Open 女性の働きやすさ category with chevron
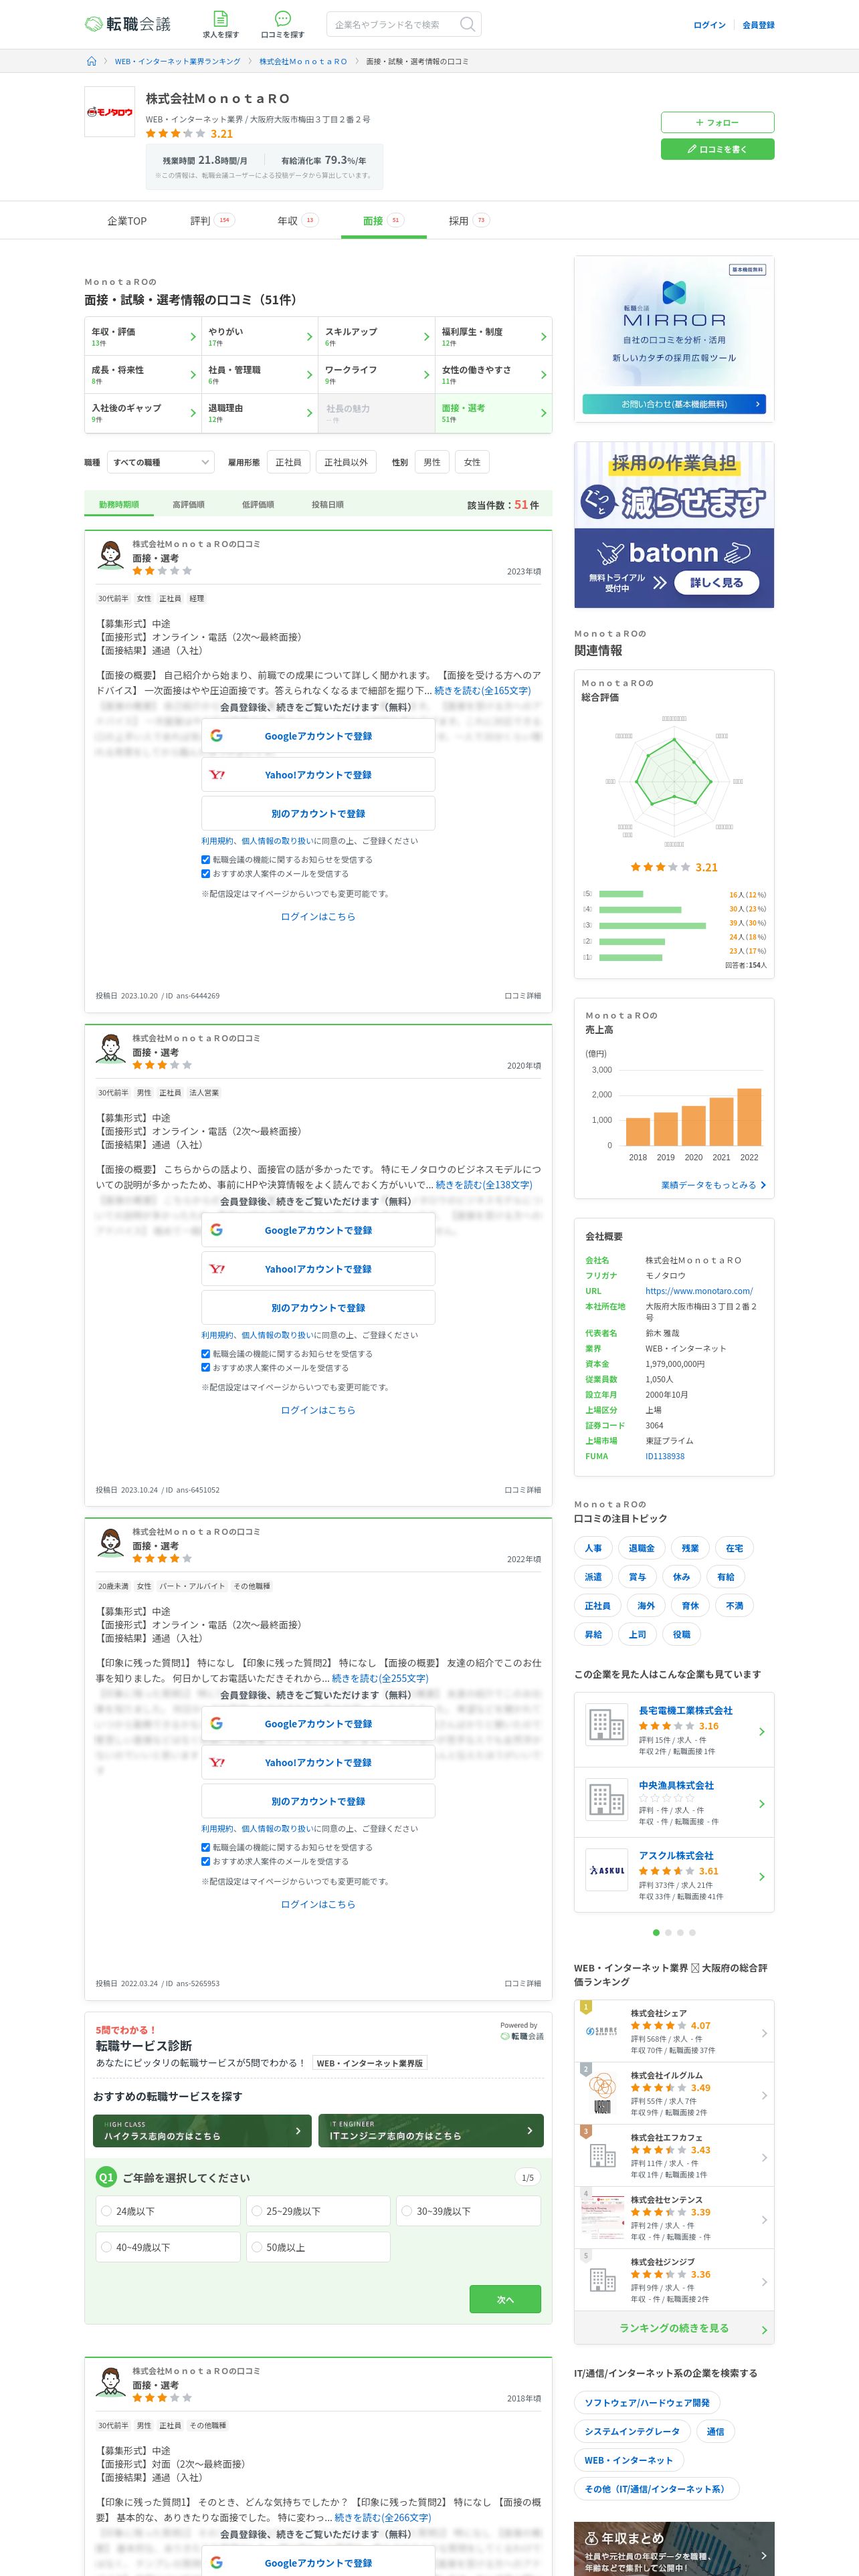The image size is (859, 2576). point(494,375)
